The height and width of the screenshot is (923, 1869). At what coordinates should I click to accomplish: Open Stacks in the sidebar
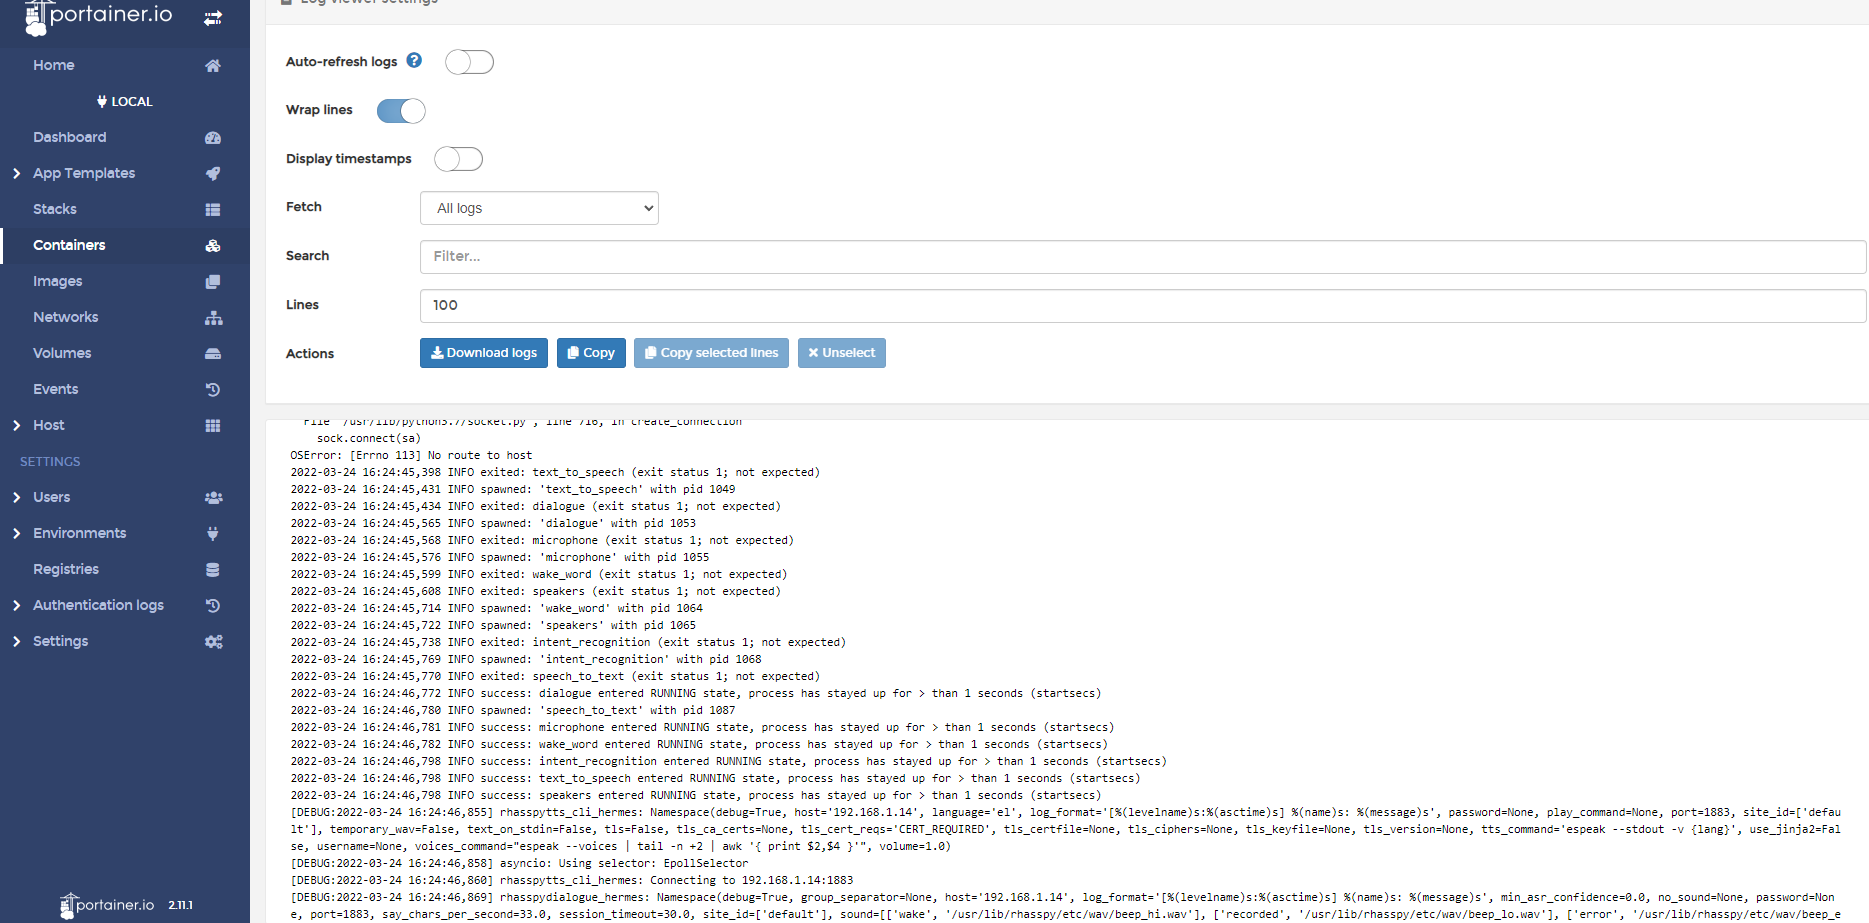click(55, 209)
